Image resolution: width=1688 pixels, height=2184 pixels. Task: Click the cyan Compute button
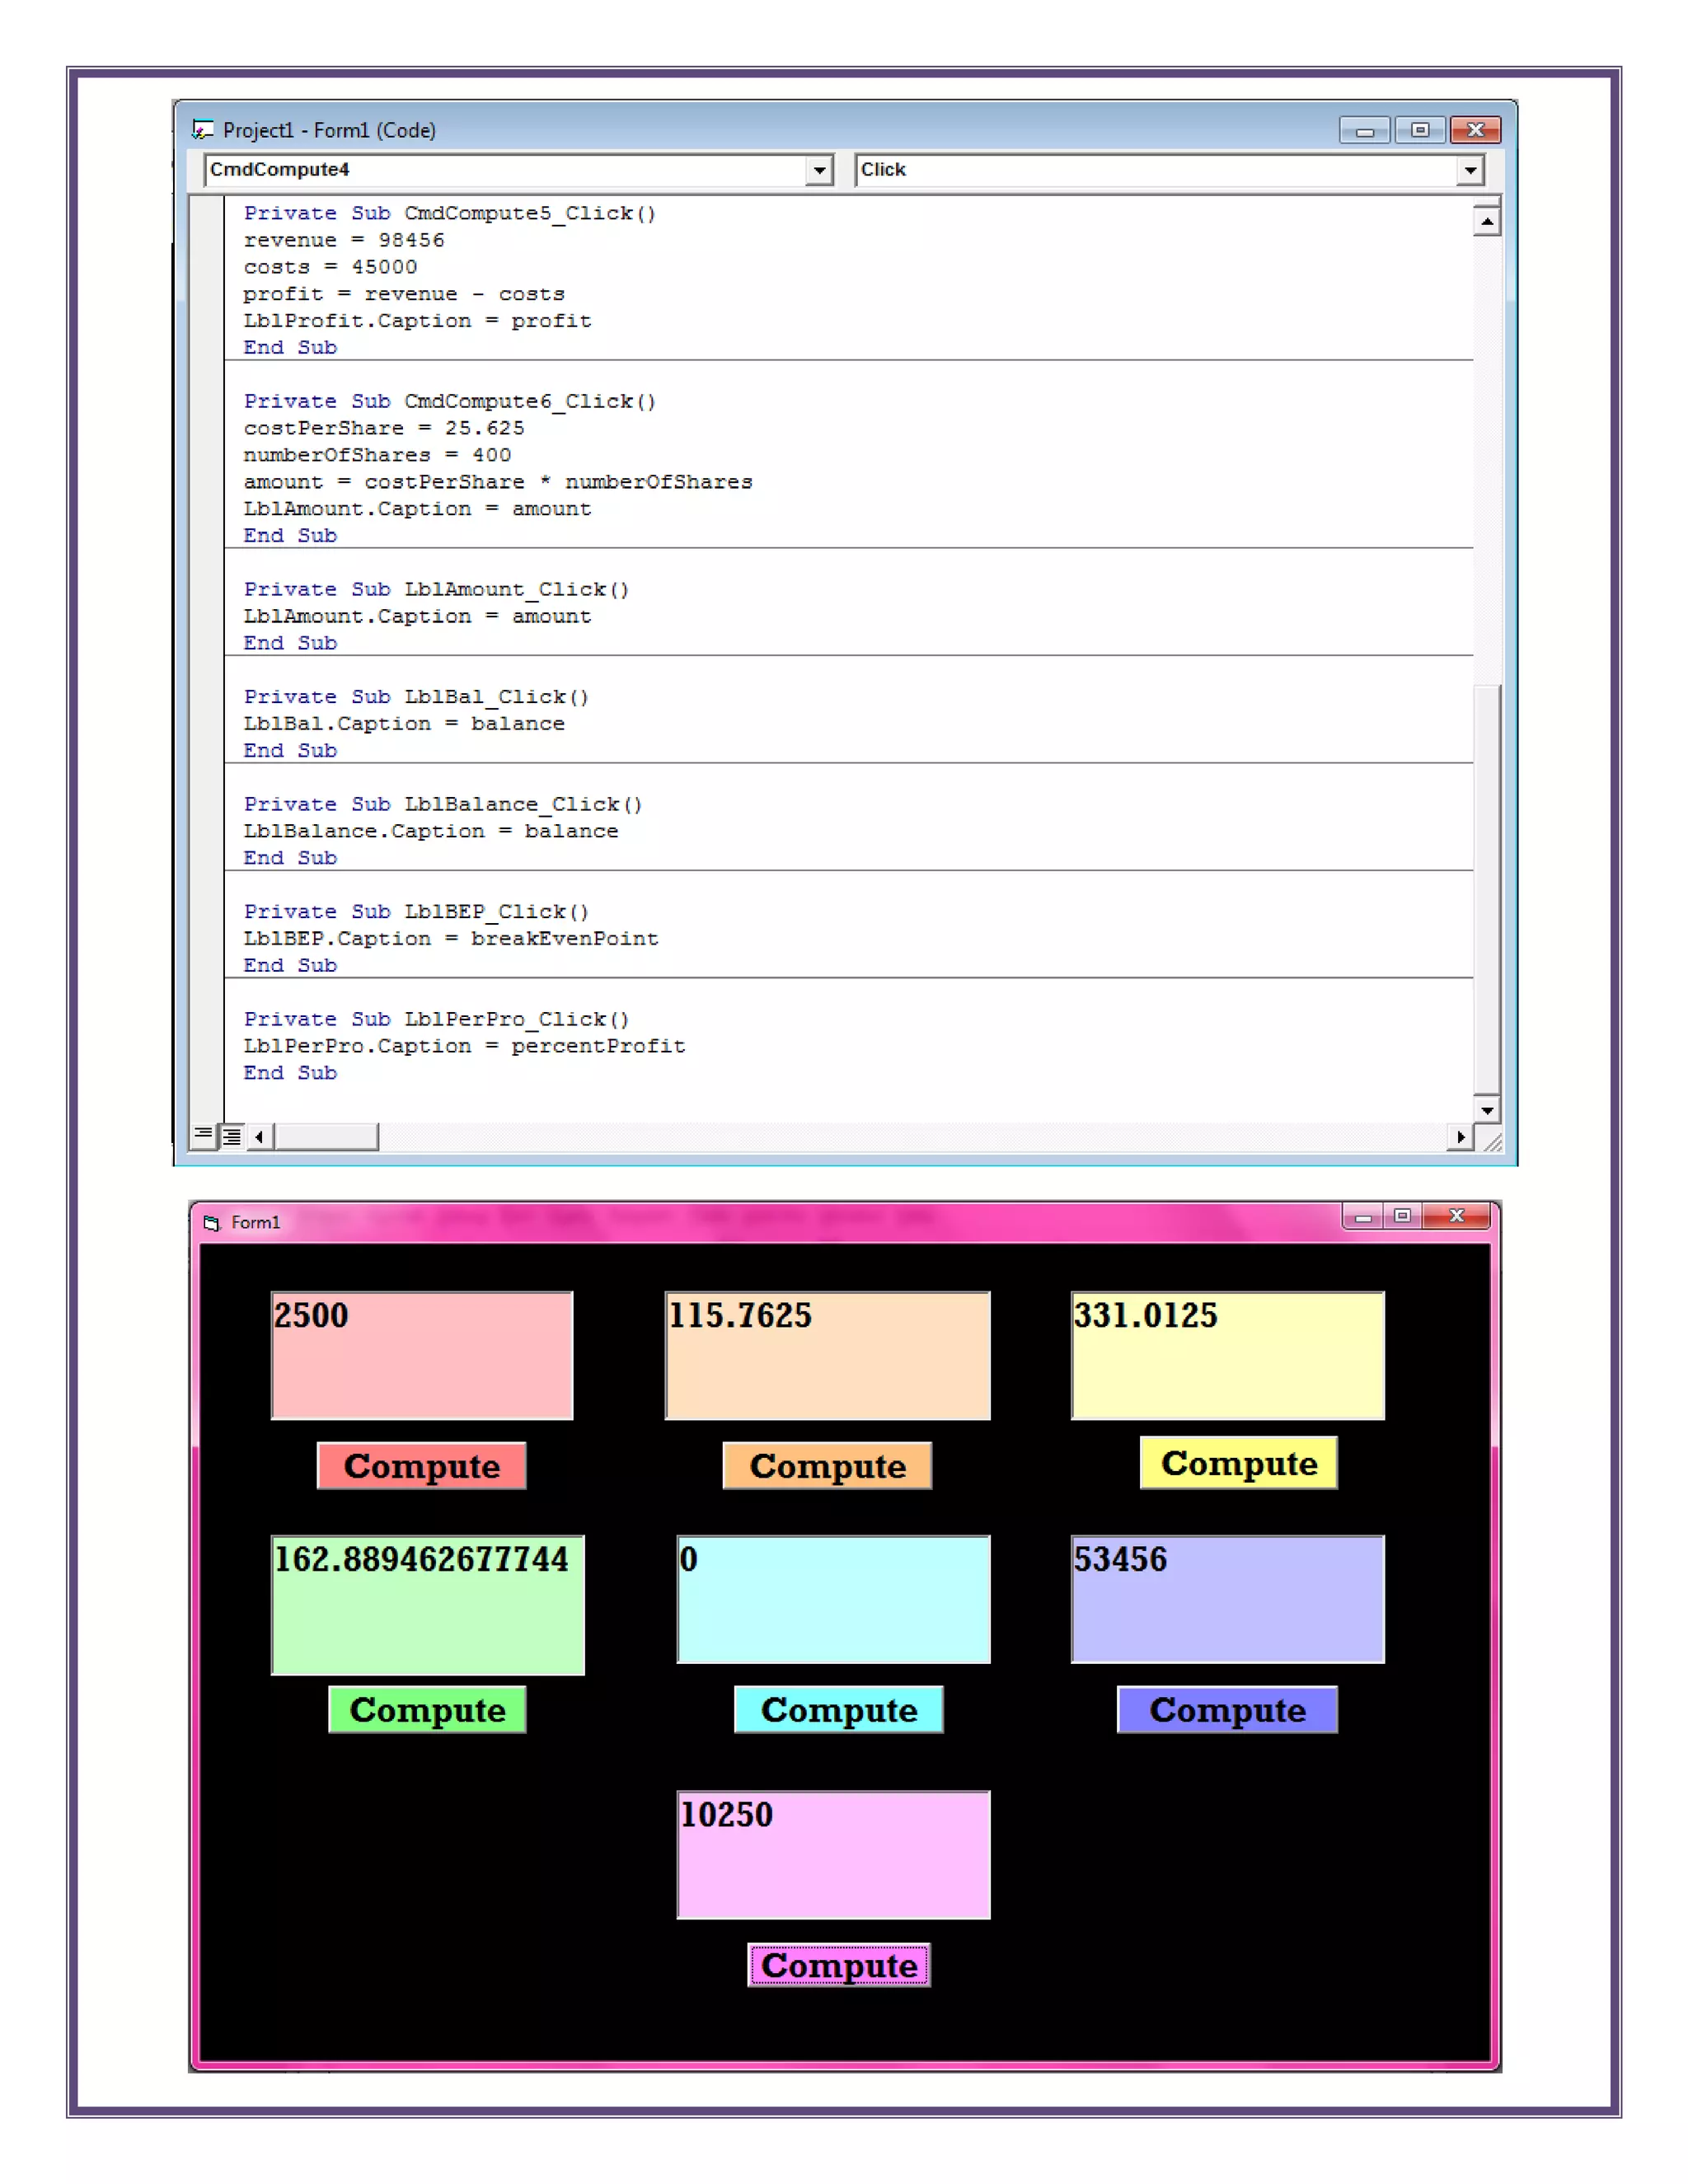click(838, 1709)
